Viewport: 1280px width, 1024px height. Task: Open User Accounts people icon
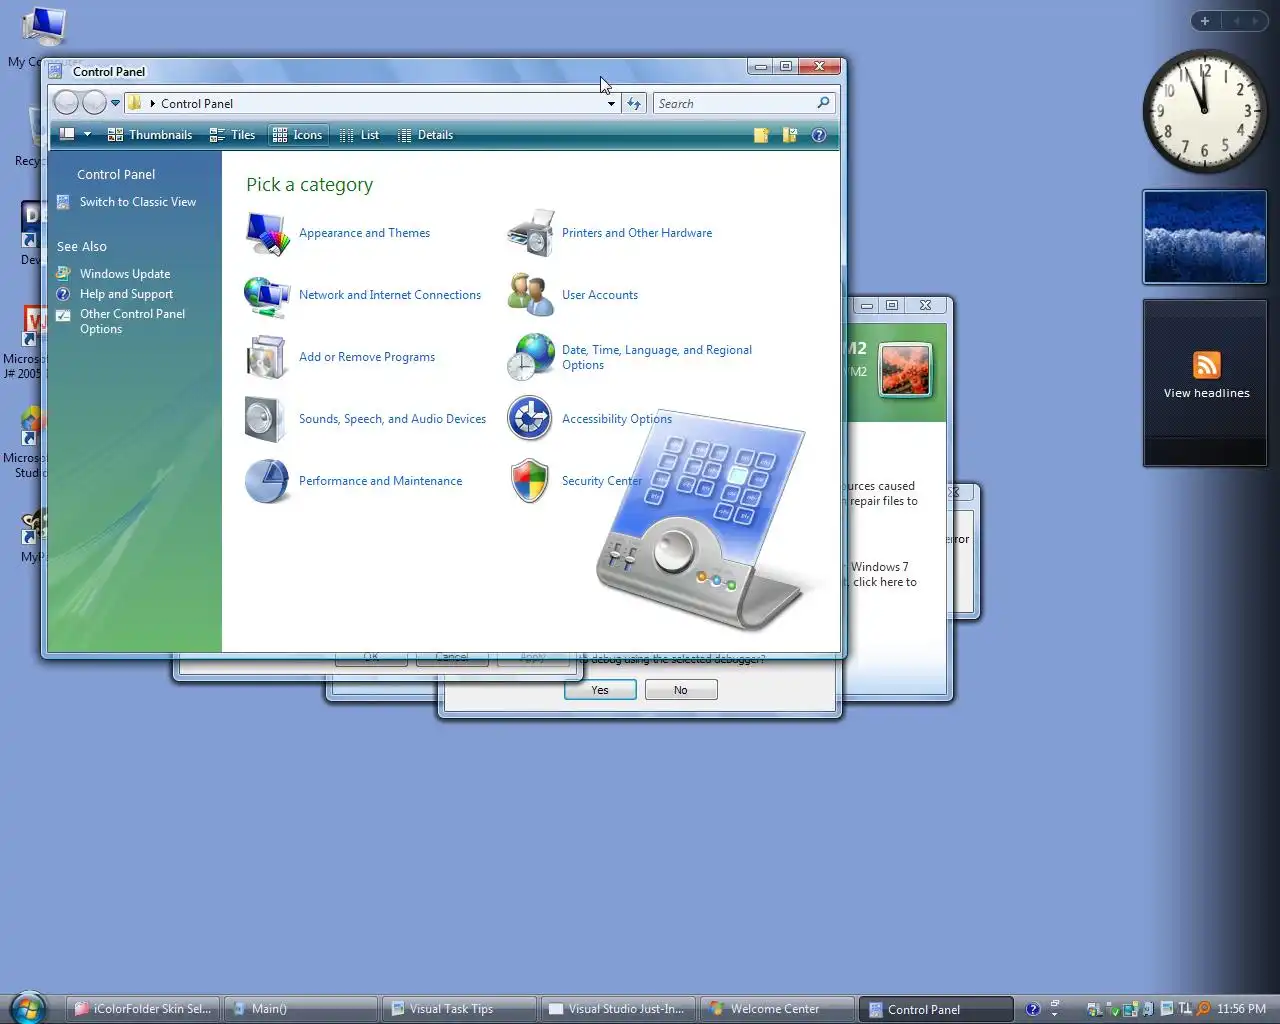point(531,295)
